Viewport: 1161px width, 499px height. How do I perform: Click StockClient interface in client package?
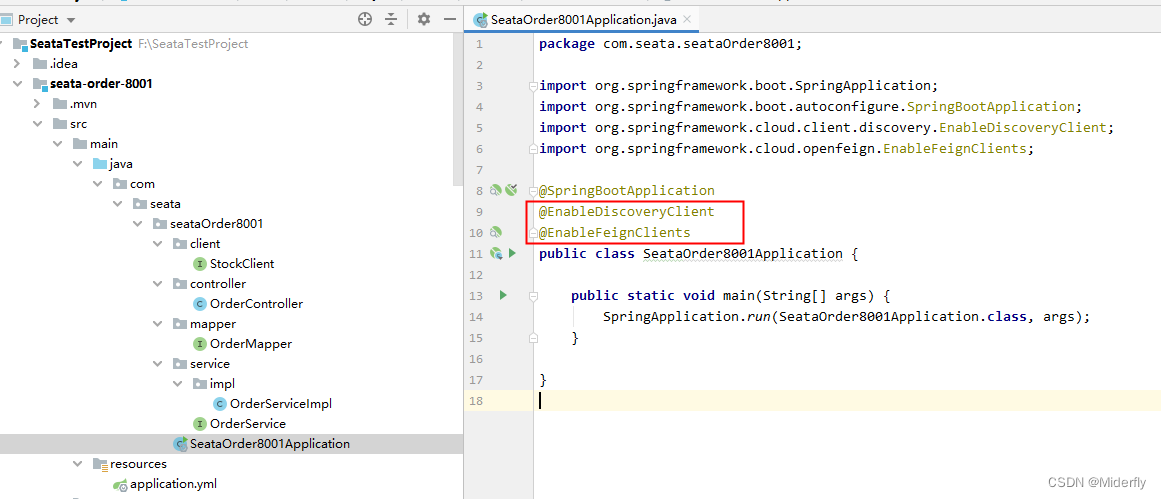click(241, 264)
